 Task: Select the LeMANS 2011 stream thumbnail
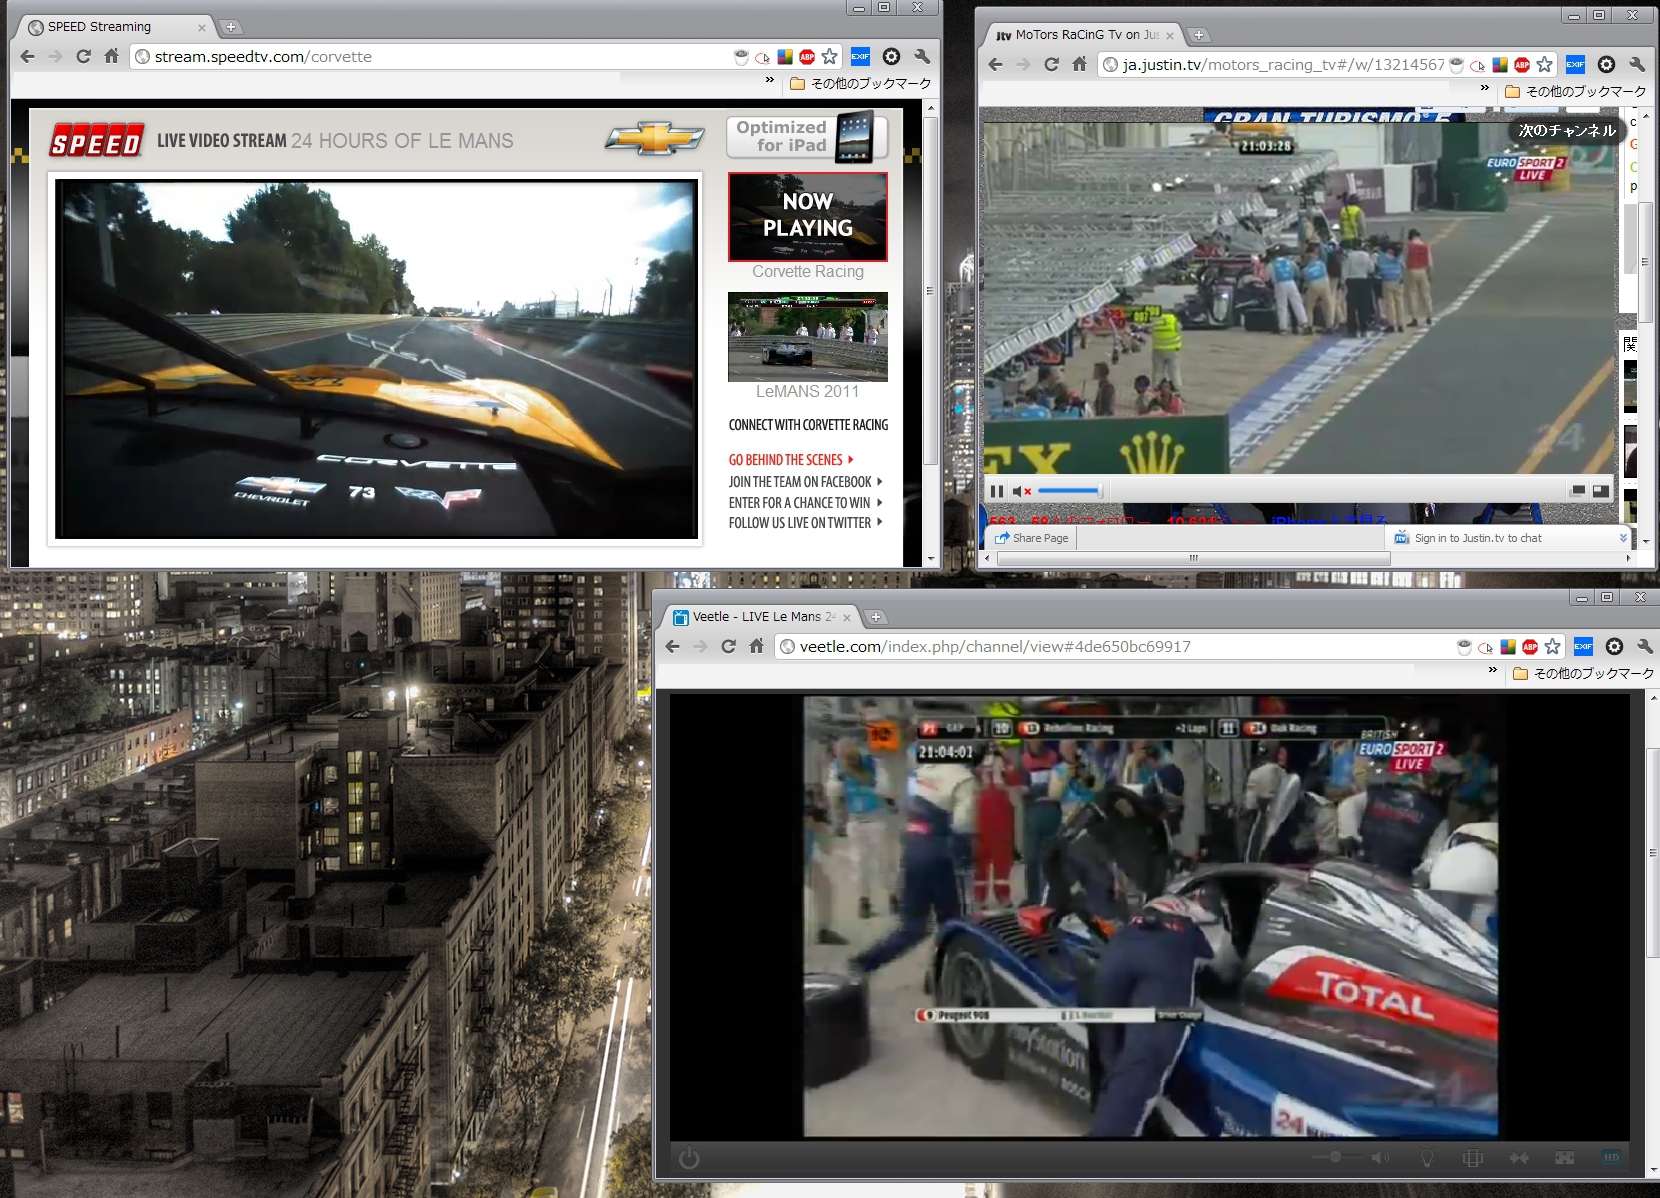tap(808, 337)
